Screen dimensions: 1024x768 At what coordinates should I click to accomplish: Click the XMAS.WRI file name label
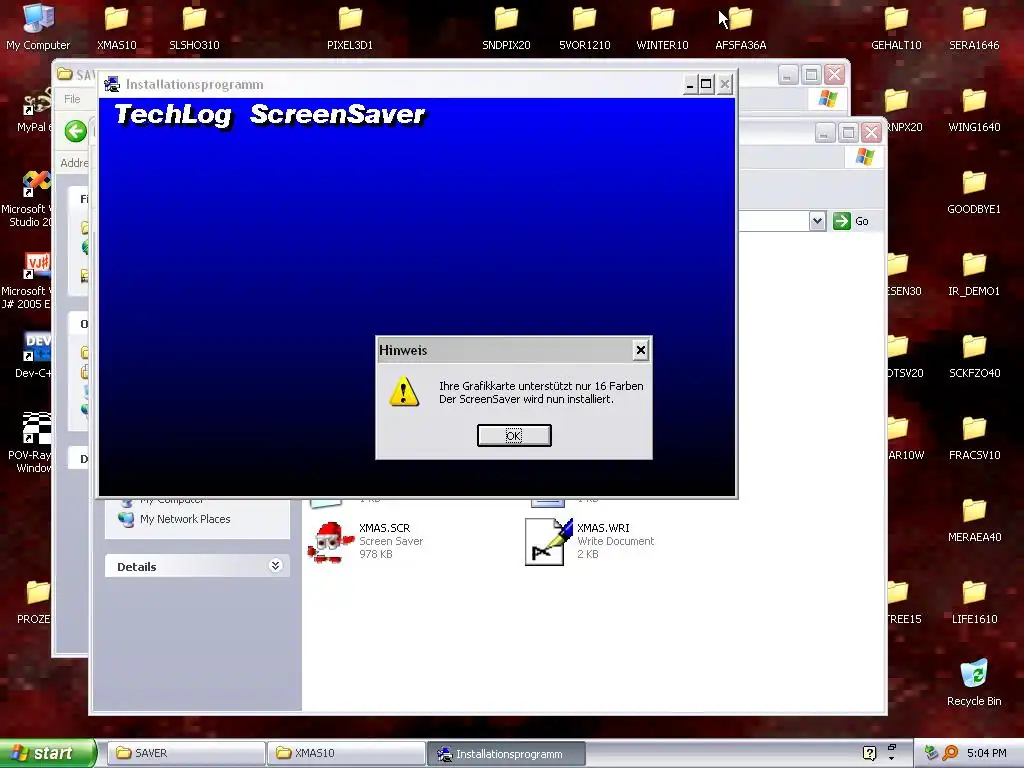point(603,528)
